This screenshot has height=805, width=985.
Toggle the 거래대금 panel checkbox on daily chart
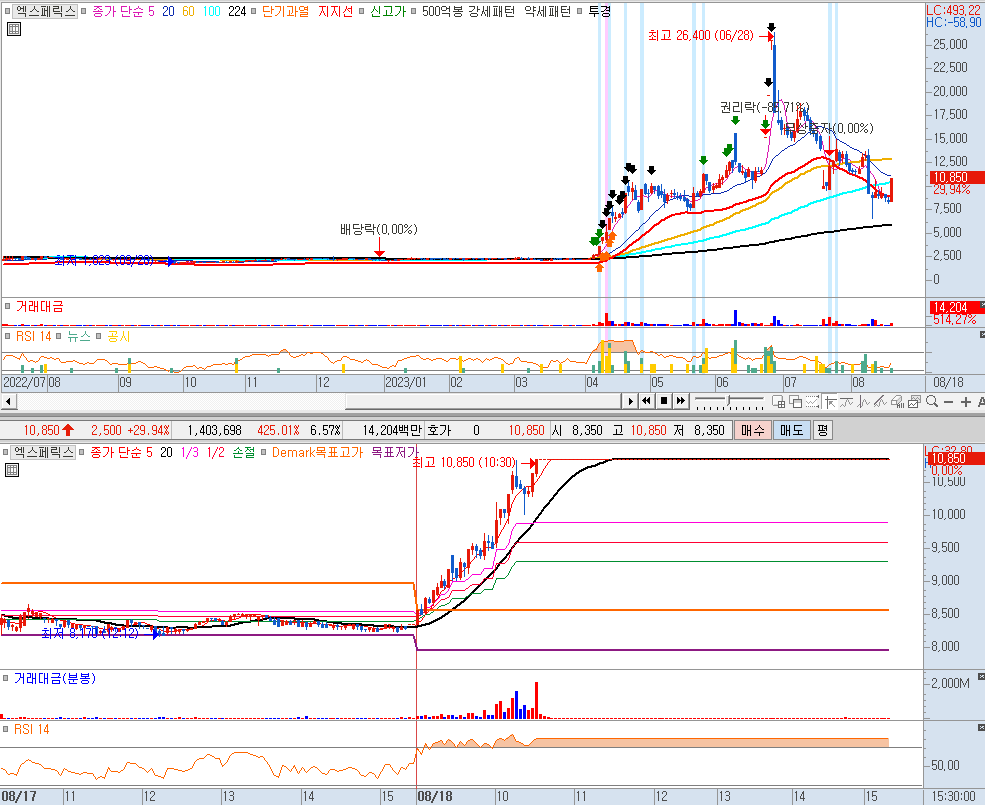(8, 307)
